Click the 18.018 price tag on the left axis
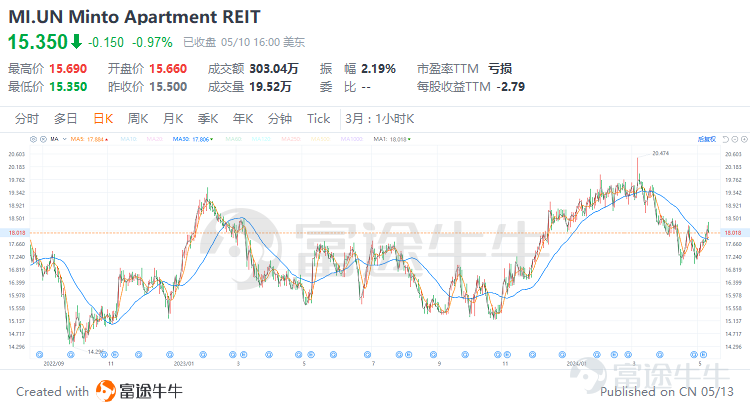 17,233
